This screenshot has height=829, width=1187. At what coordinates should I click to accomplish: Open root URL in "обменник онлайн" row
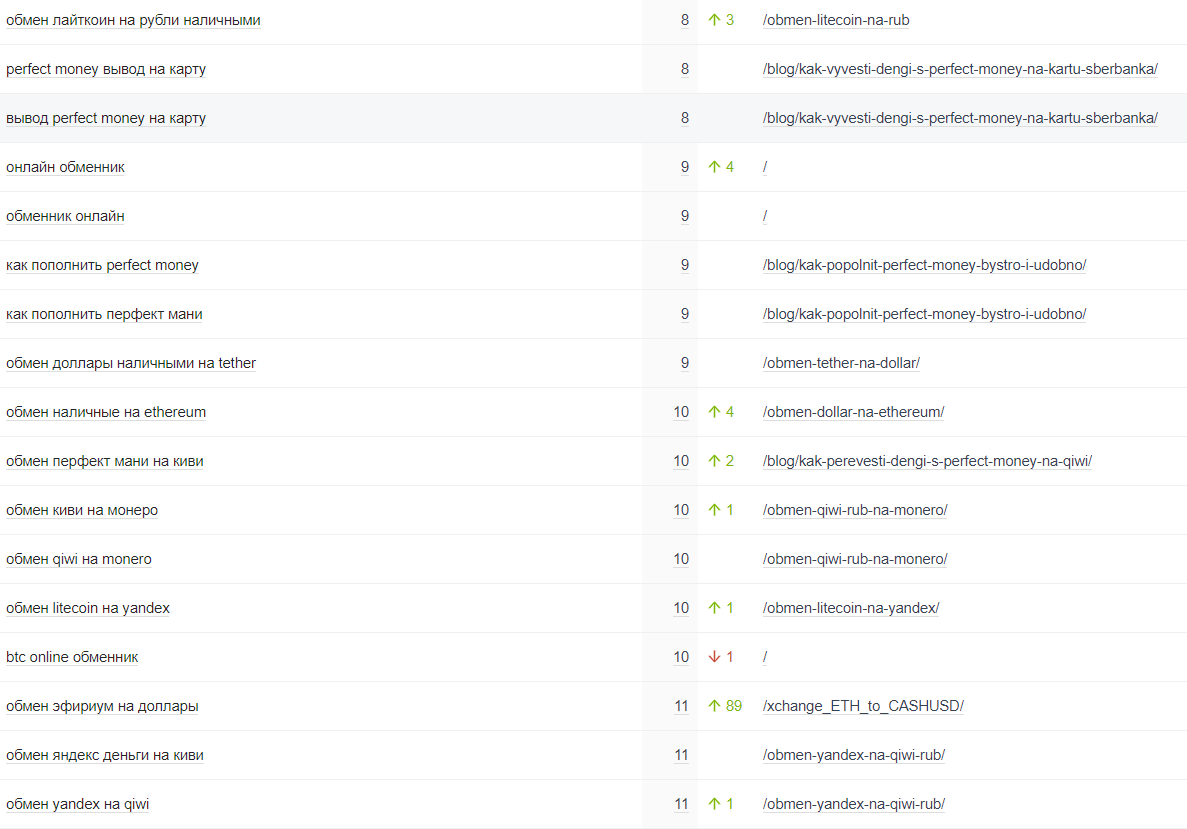765,217
